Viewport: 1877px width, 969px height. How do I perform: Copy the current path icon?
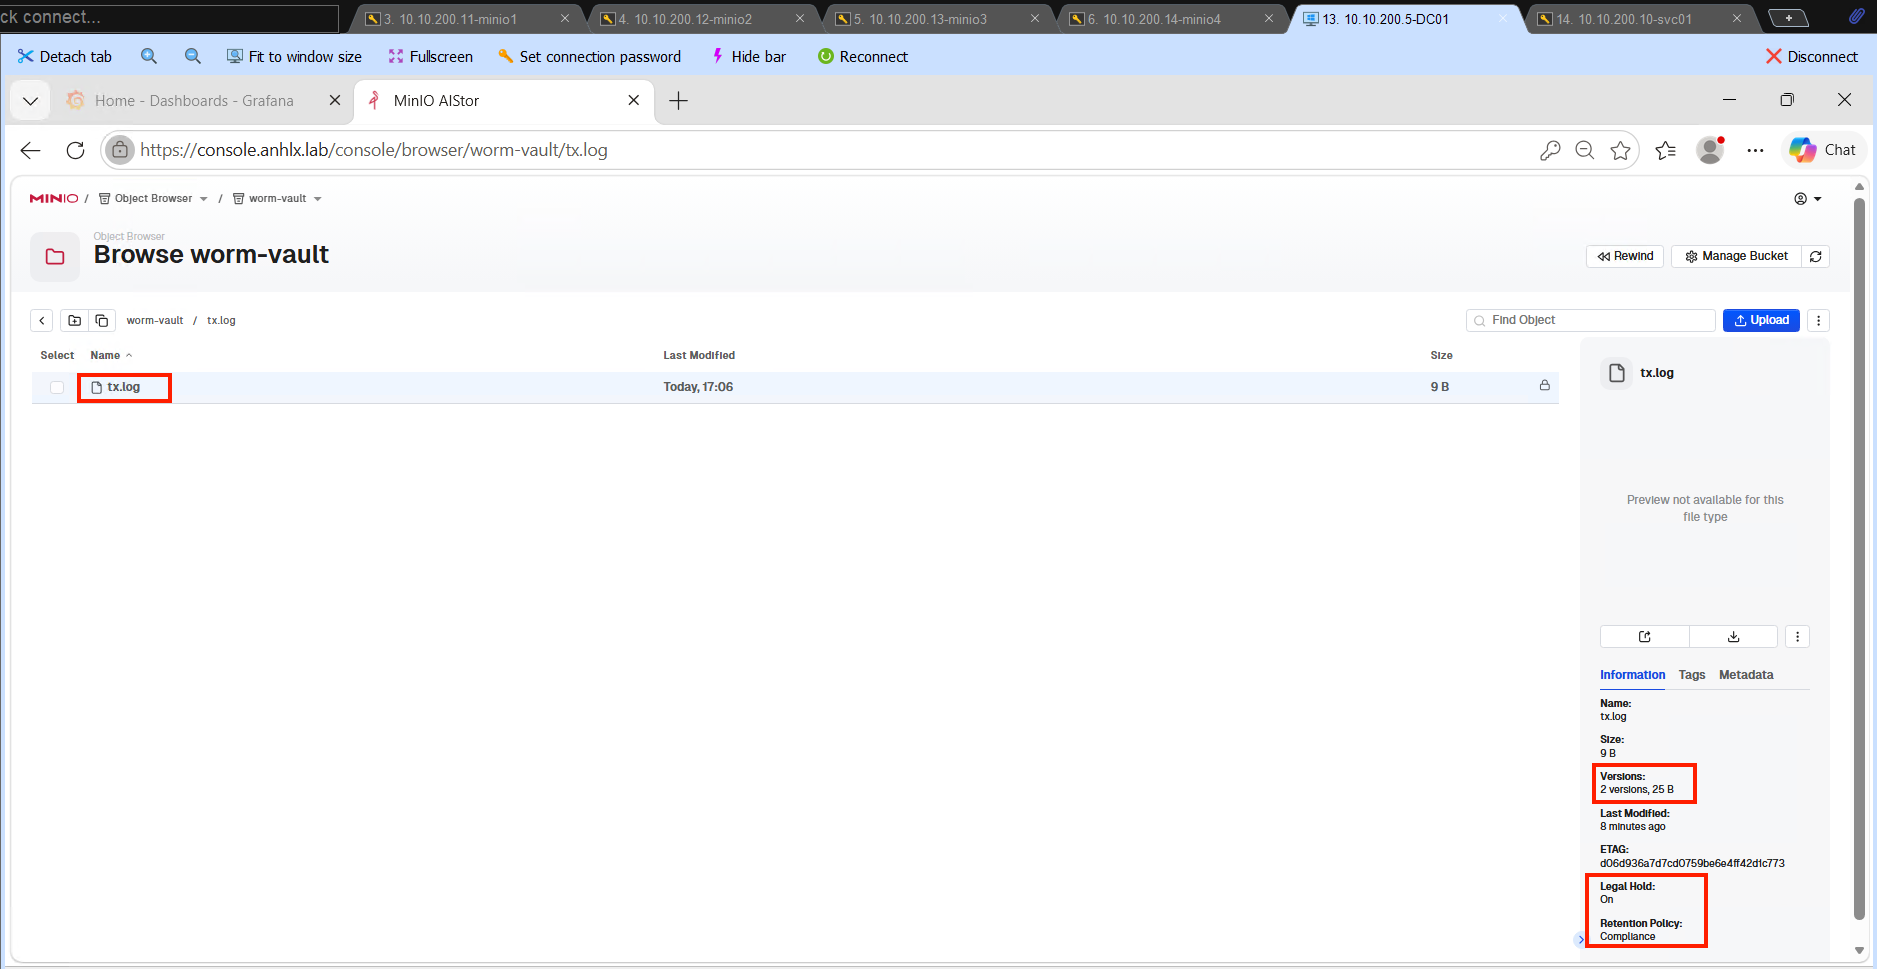pyautogui.click(x=102, y=320)
